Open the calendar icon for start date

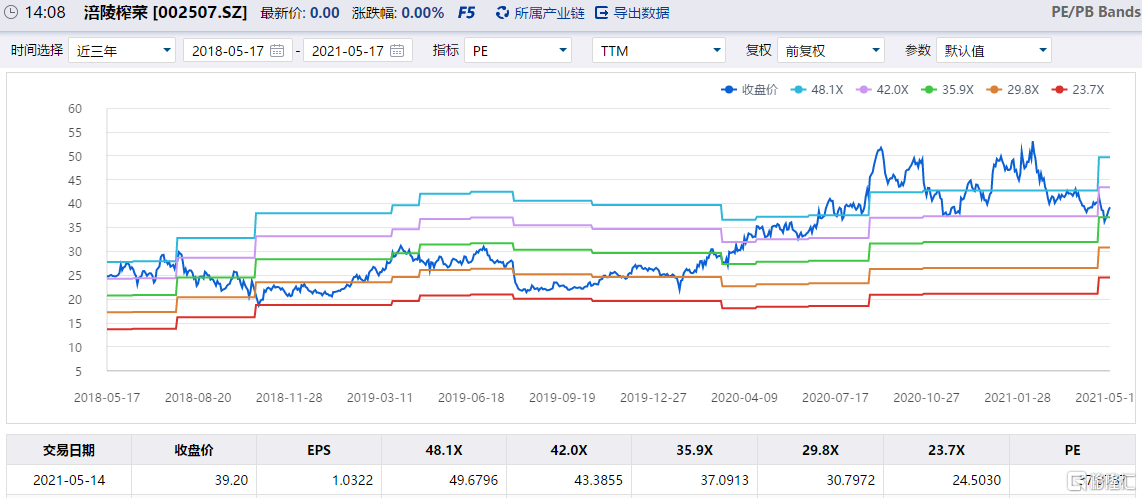coord(277,50)
